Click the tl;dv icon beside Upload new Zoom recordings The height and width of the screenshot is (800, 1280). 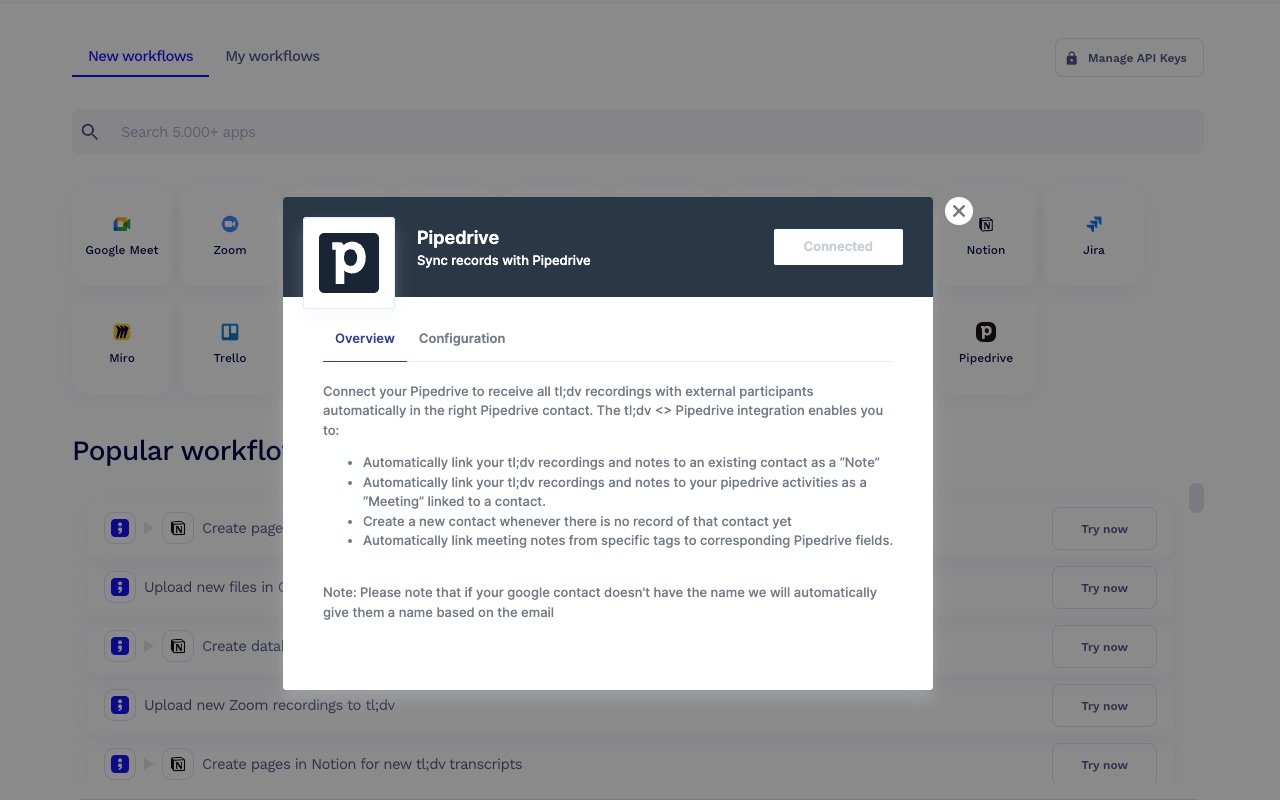pyautogui.click(x=120, y=705)
